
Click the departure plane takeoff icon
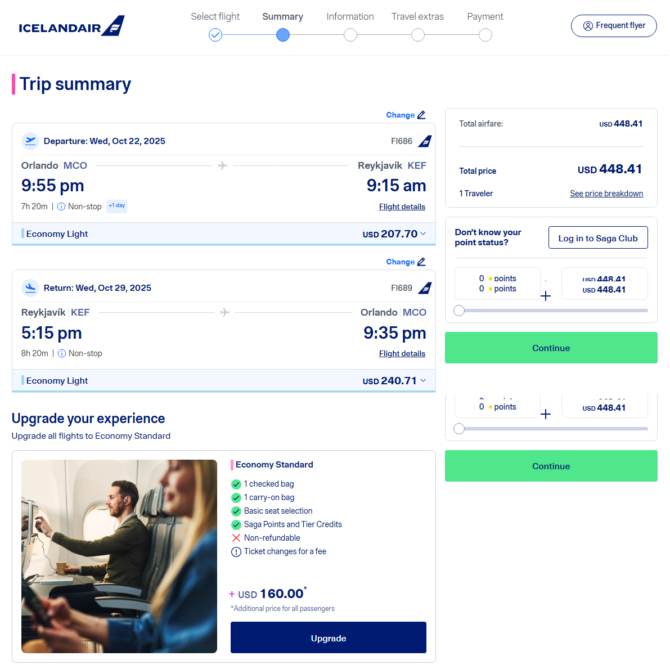(x=30, y=141)
